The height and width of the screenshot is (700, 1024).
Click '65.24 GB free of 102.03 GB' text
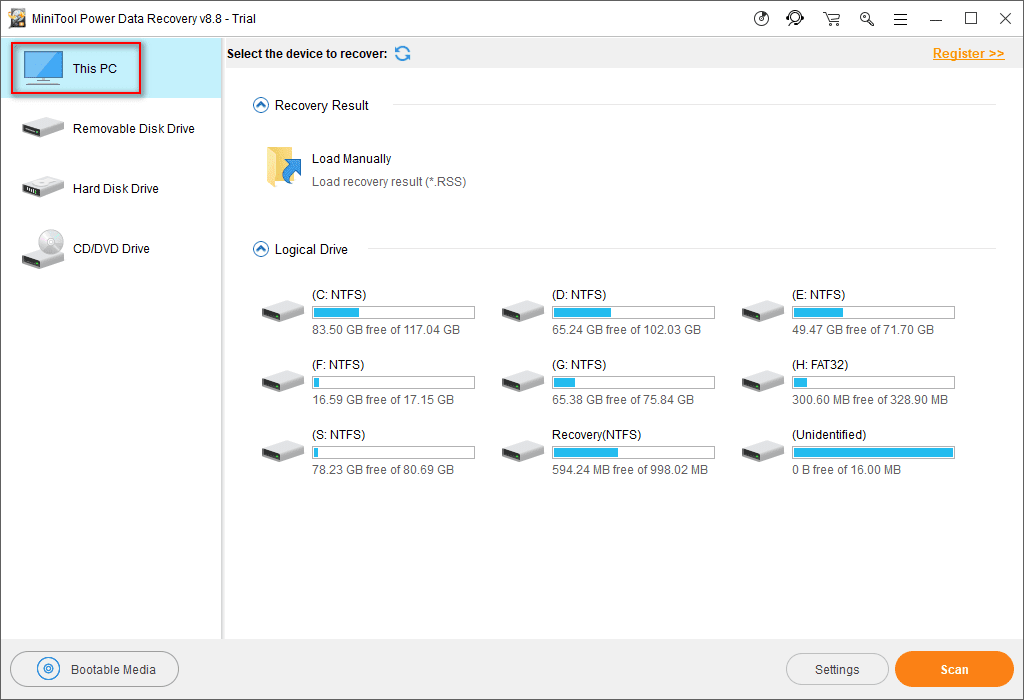tap(626, 330)
